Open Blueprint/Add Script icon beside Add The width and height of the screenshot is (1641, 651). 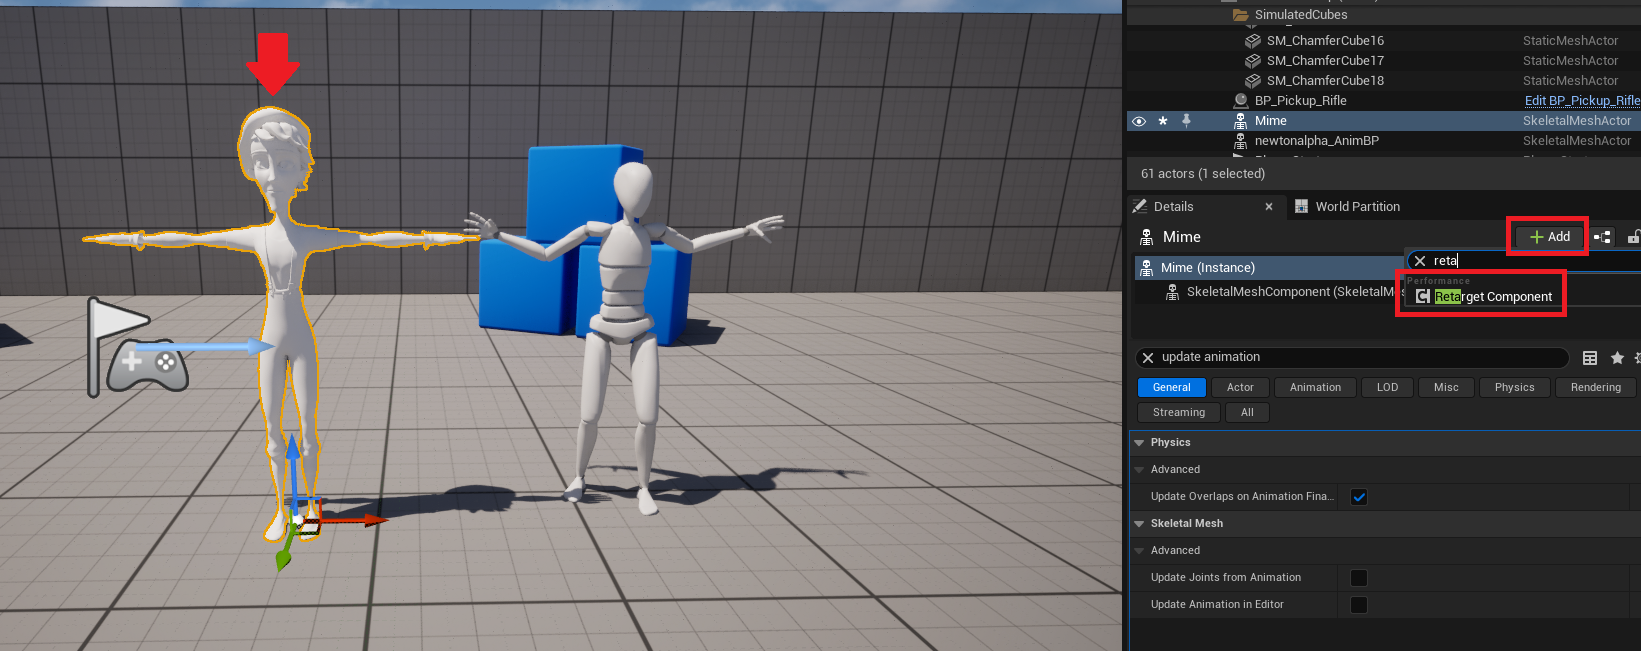pos(1602,237)
